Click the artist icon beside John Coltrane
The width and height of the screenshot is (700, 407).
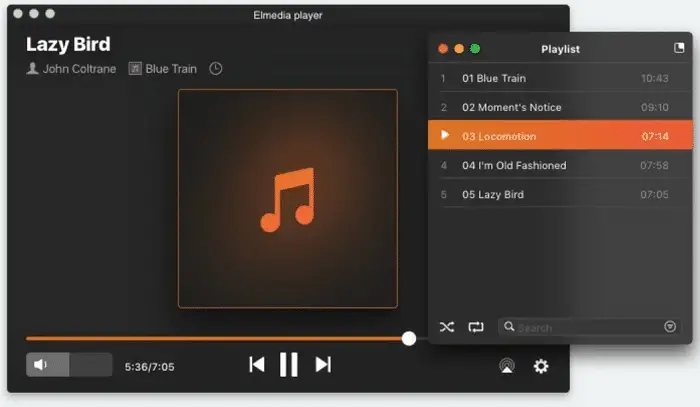32,68
